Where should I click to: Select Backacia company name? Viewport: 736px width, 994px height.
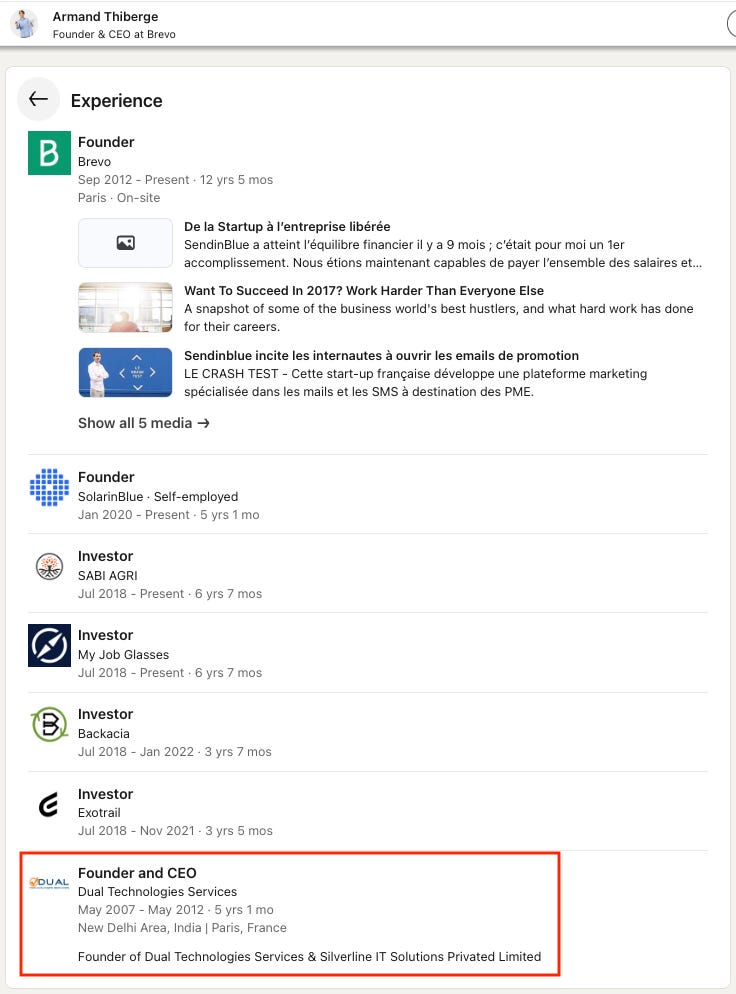click(x=104, y=733)
